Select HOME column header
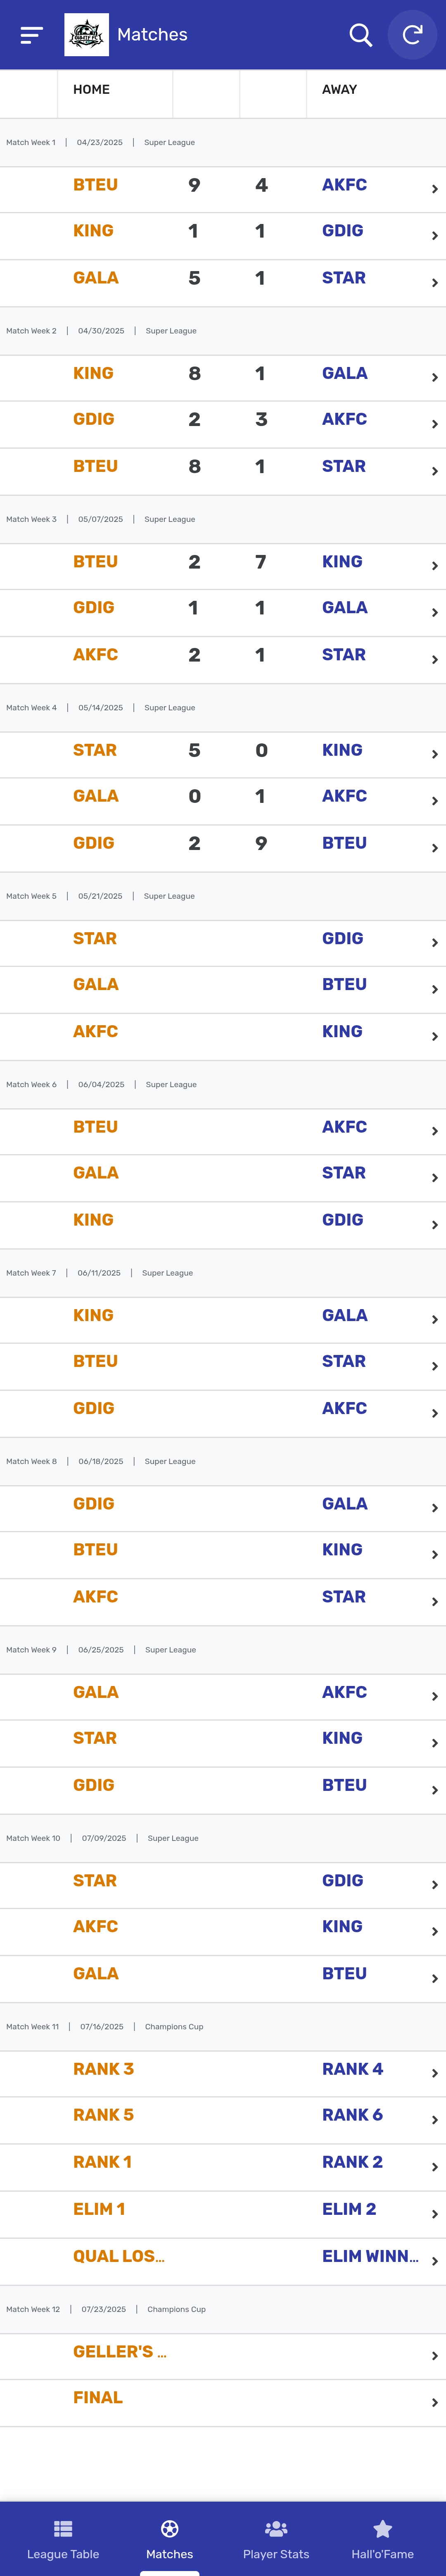Screen dimensions: 446x2576 pos(91,89)
